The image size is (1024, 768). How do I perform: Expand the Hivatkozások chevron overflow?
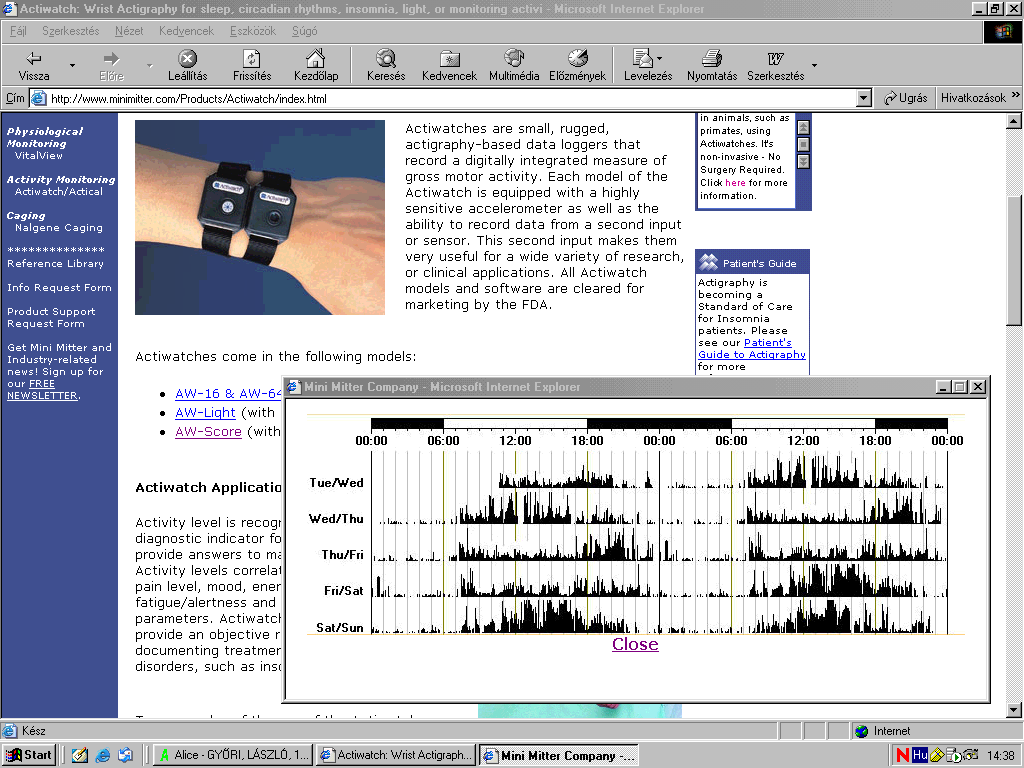[x=1016, y=95]
